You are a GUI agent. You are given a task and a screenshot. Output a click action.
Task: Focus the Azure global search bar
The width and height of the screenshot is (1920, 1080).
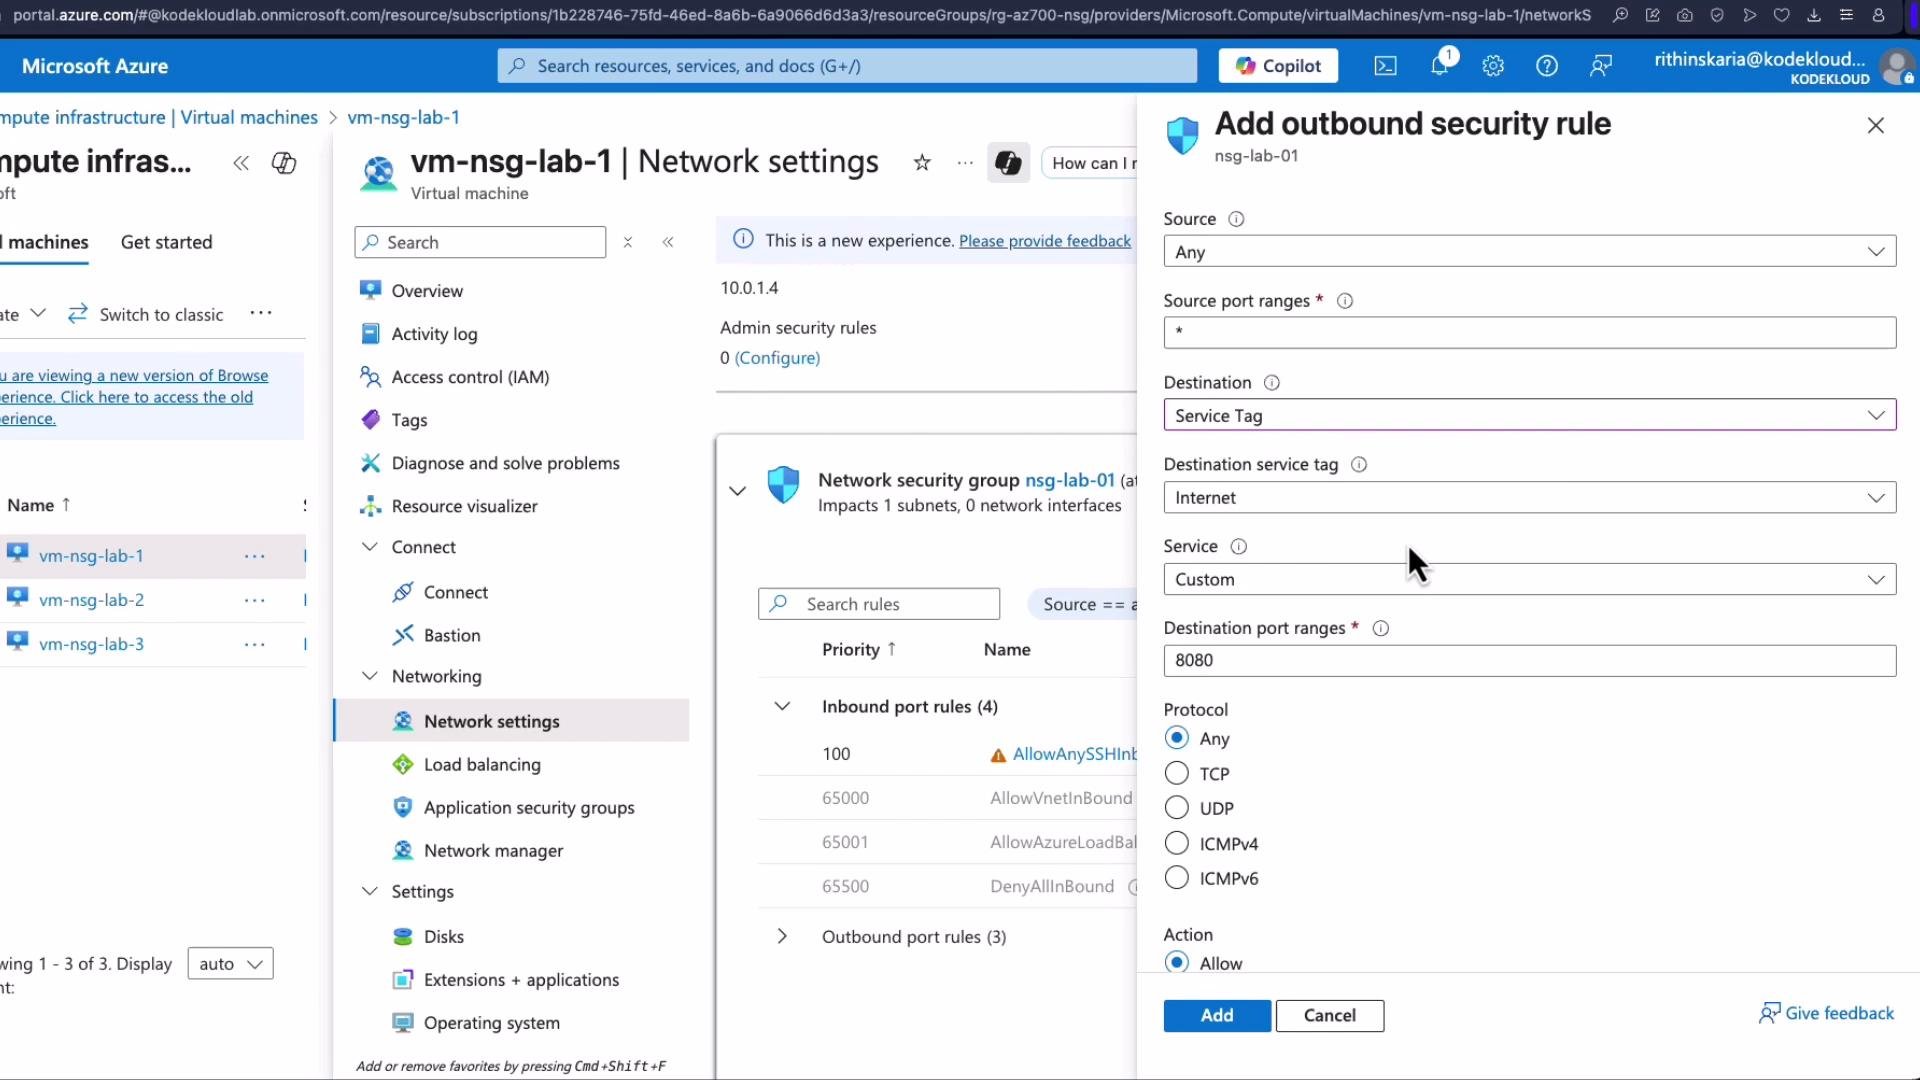pyautogui.click(x=847, y=66)
